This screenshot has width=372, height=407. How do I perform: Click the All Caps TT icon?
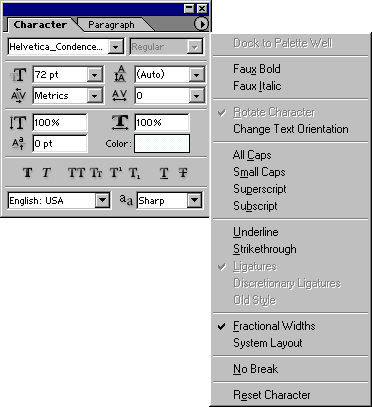[x=76, y=173]
